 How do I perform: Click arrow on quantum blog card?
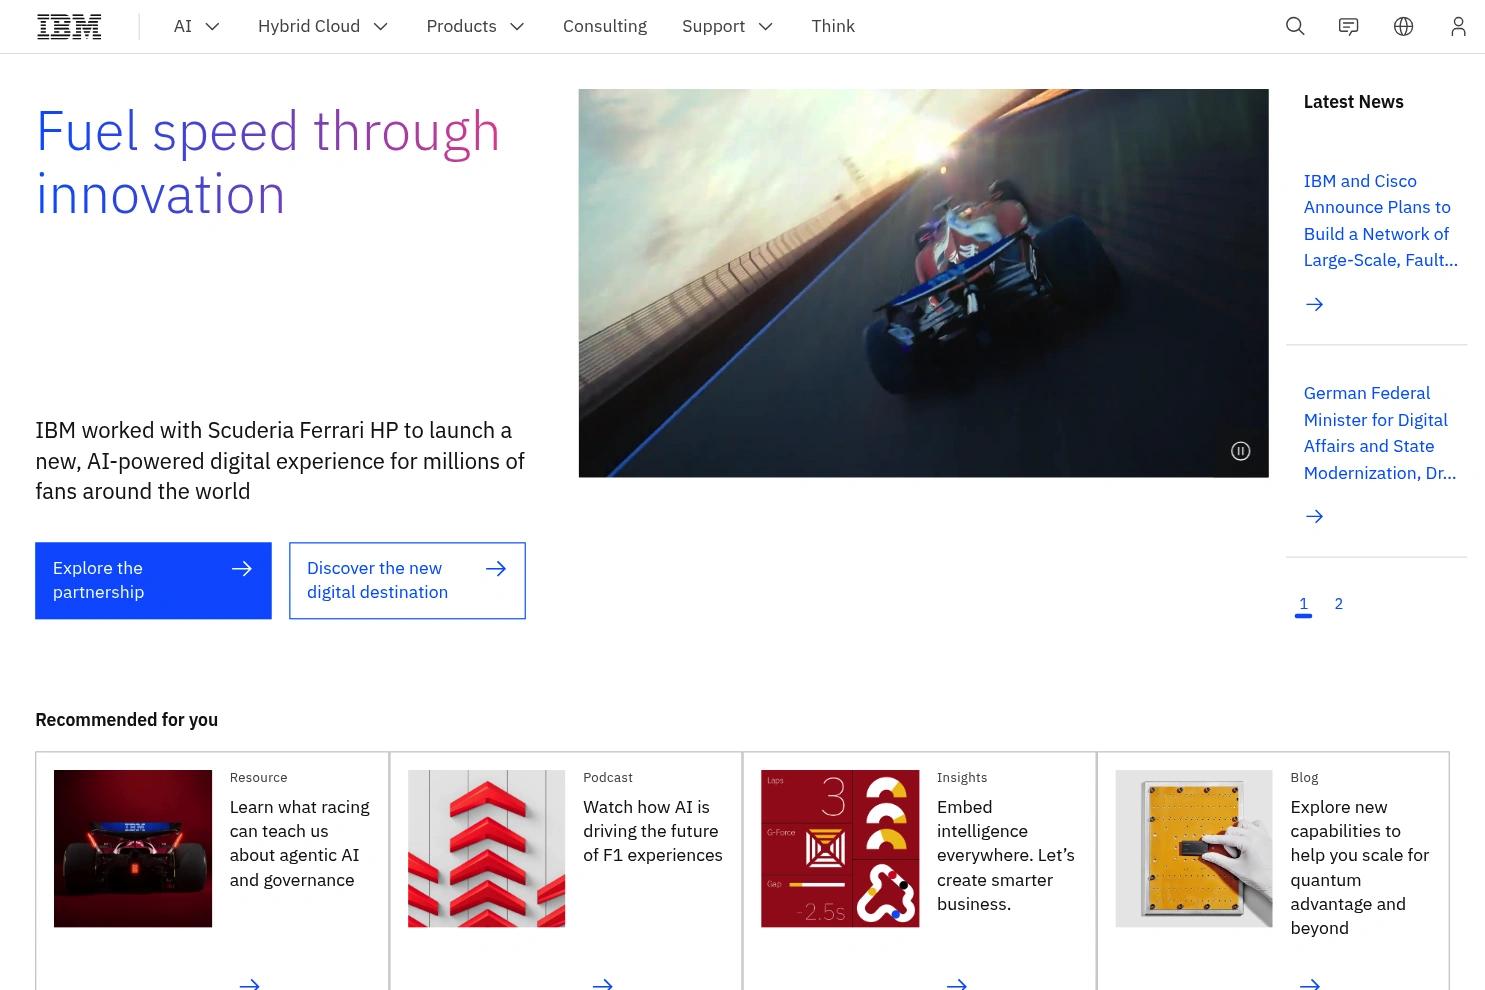pos(1310,984)
